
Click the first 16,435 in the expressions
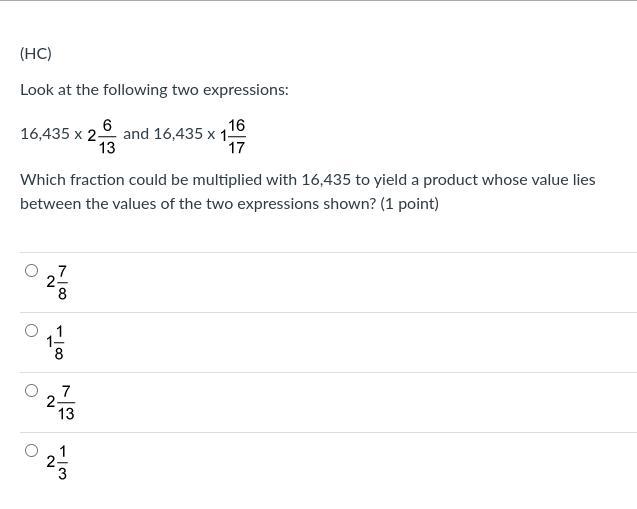pyautogui.click(x=45, y=134)
